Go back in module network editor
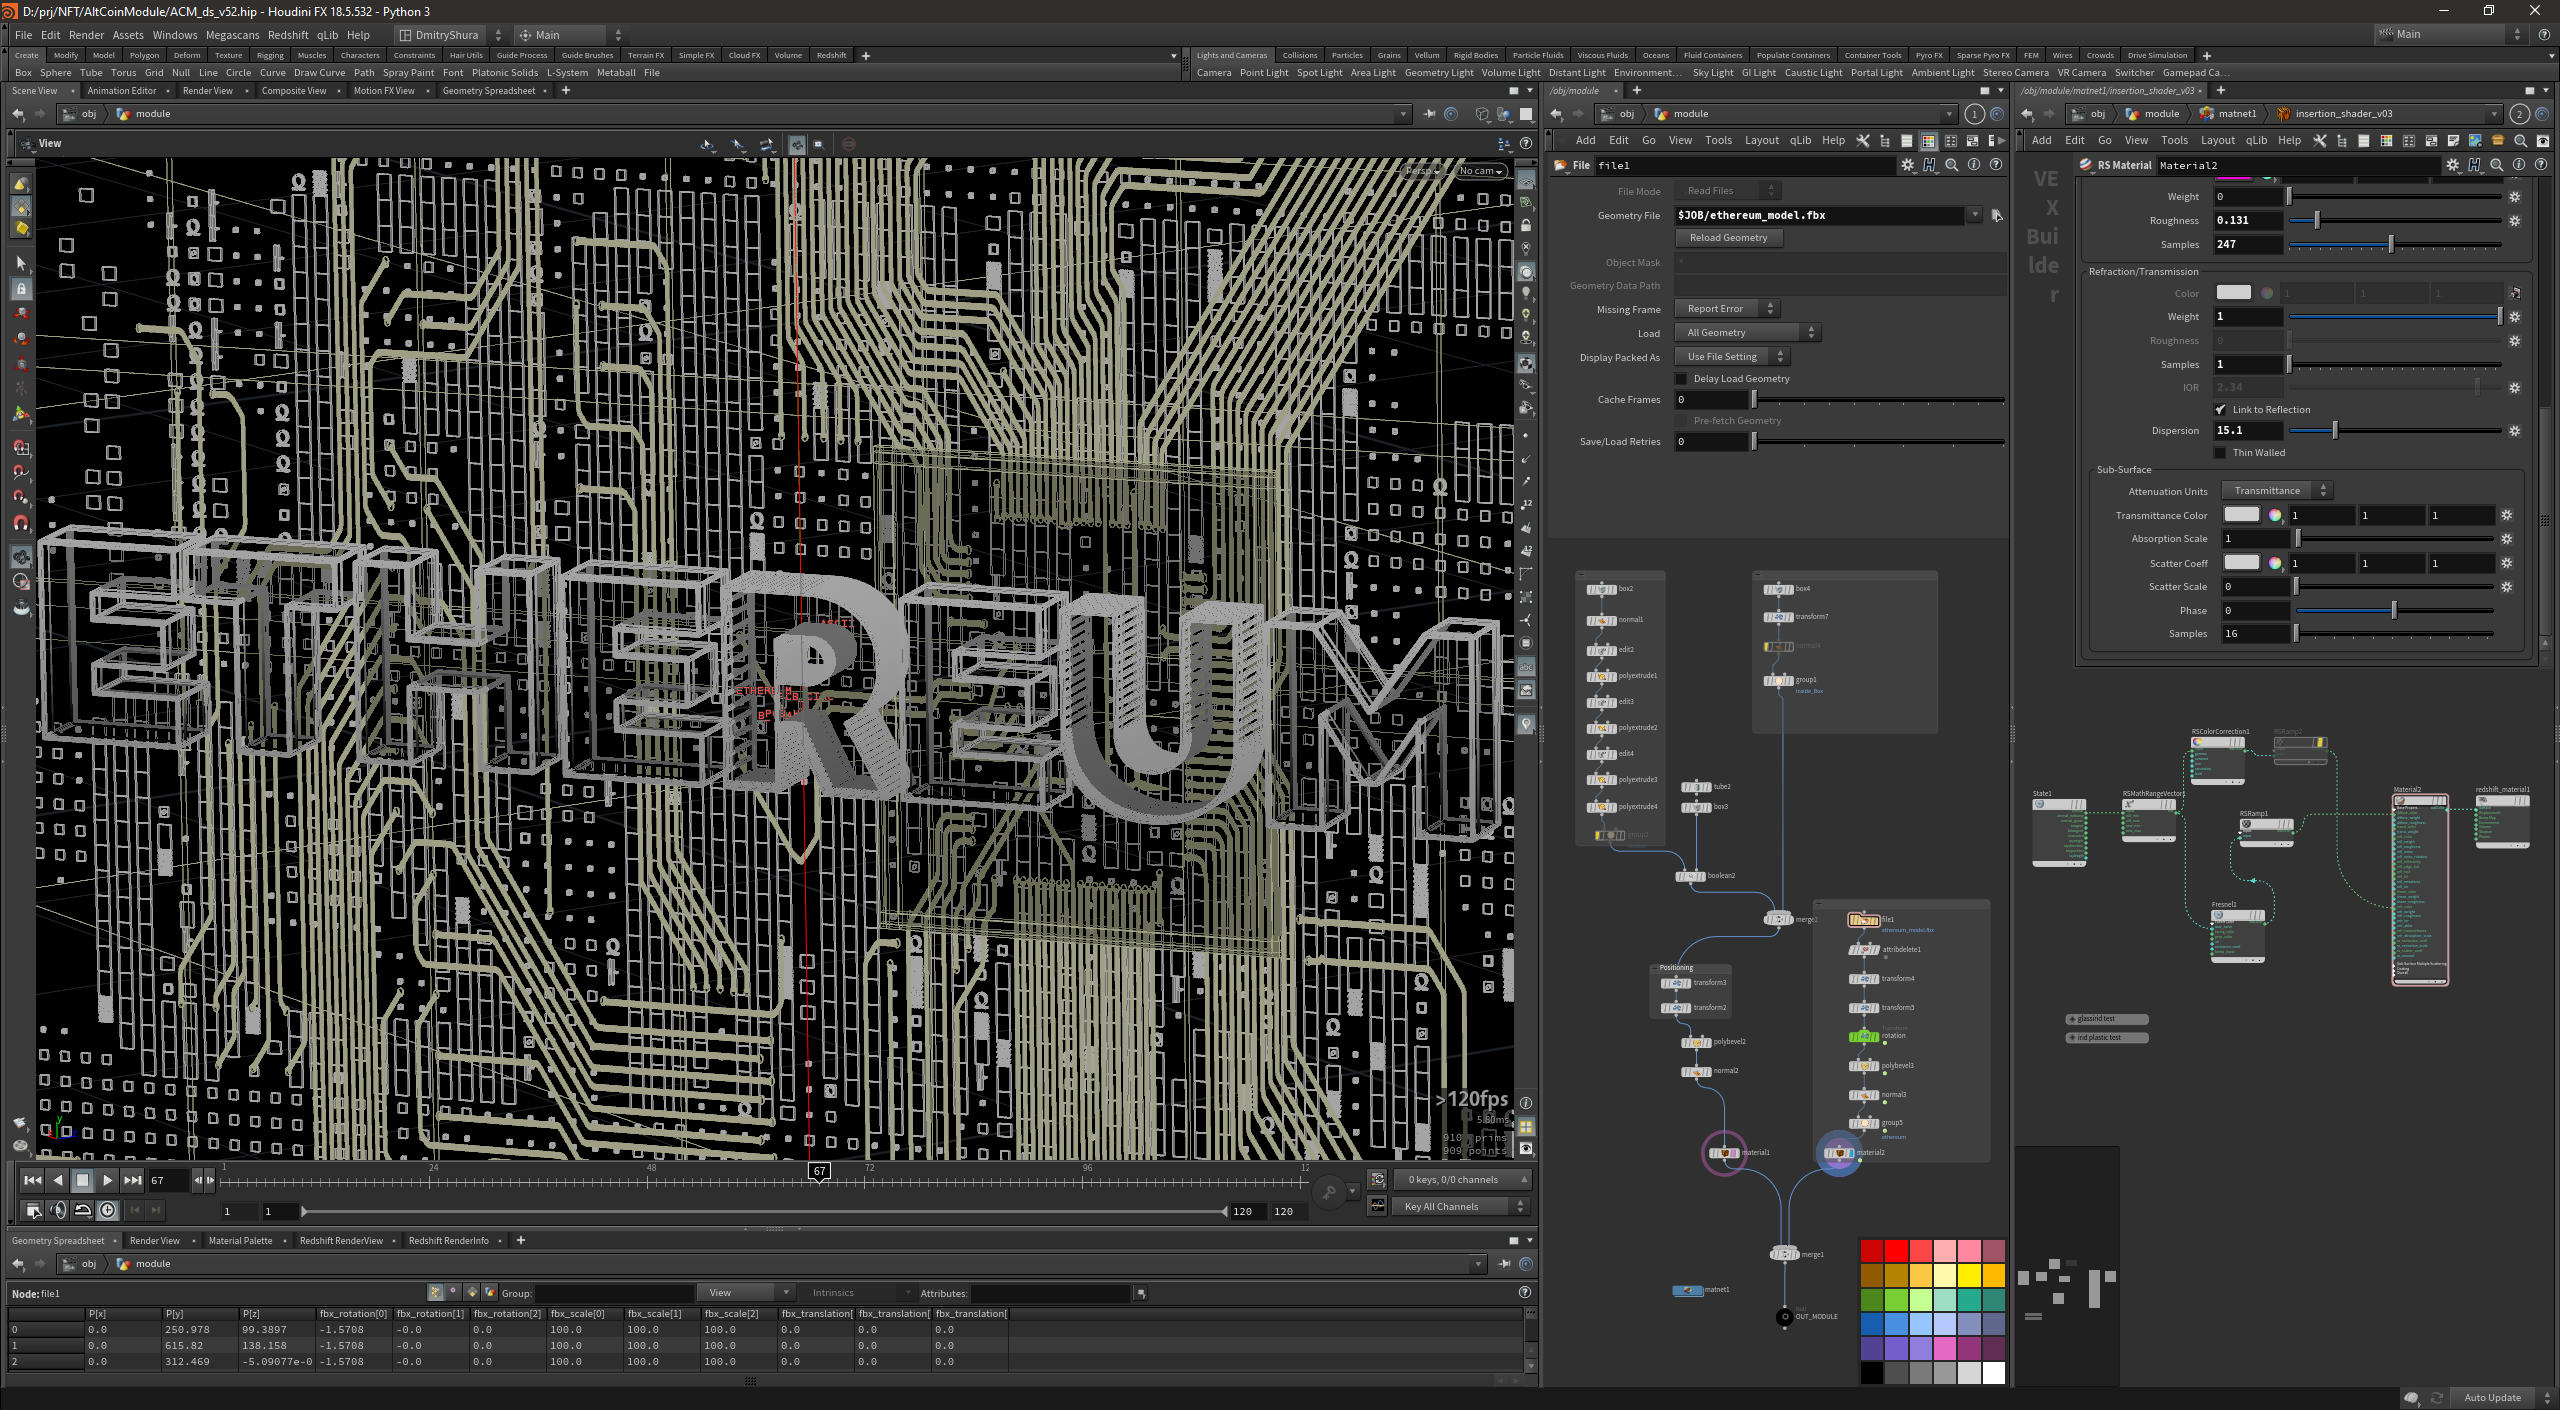Viewport: 2560px width, 1410px height. pyautogui.click(x=1556, y=114)
